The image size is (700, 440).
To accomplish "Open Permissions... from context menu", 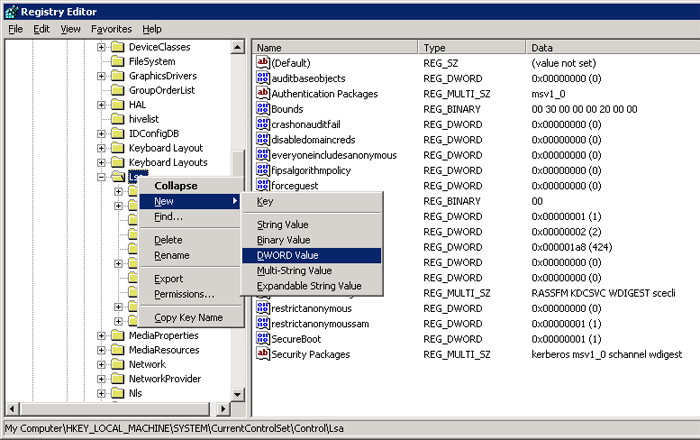I will tap(190, 294).
